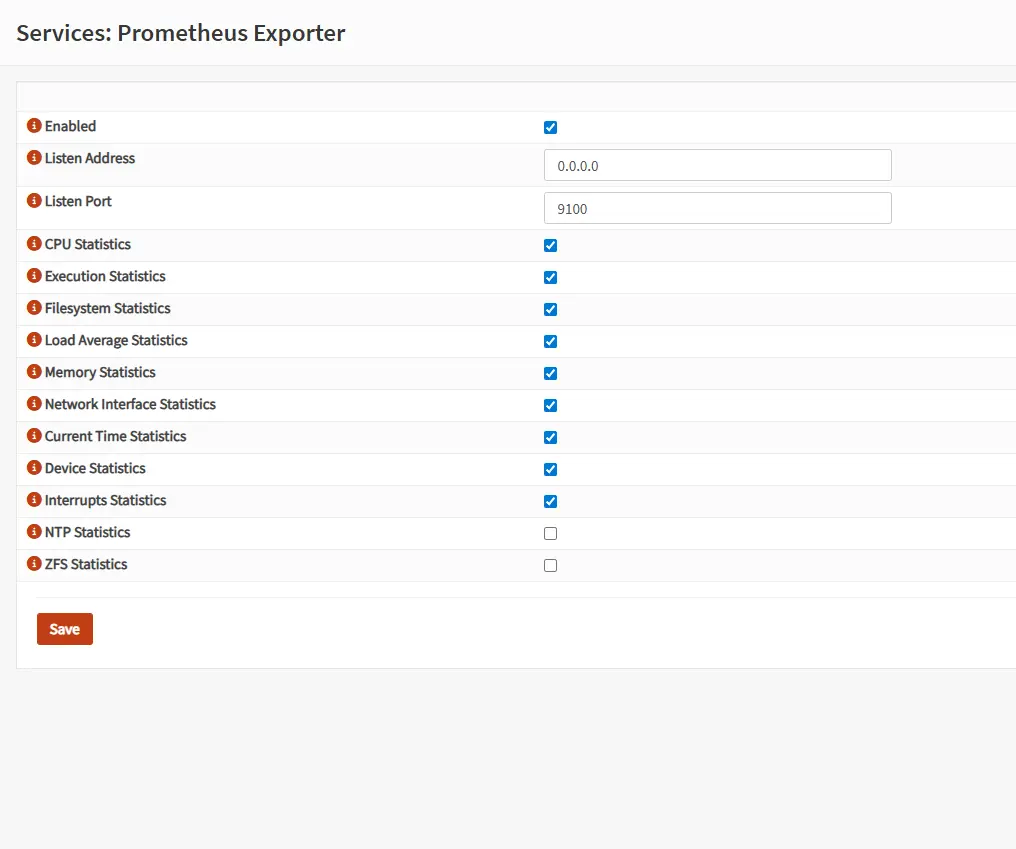
Task: Click the info icon beside Listen Port
Action: click(34, 201)
